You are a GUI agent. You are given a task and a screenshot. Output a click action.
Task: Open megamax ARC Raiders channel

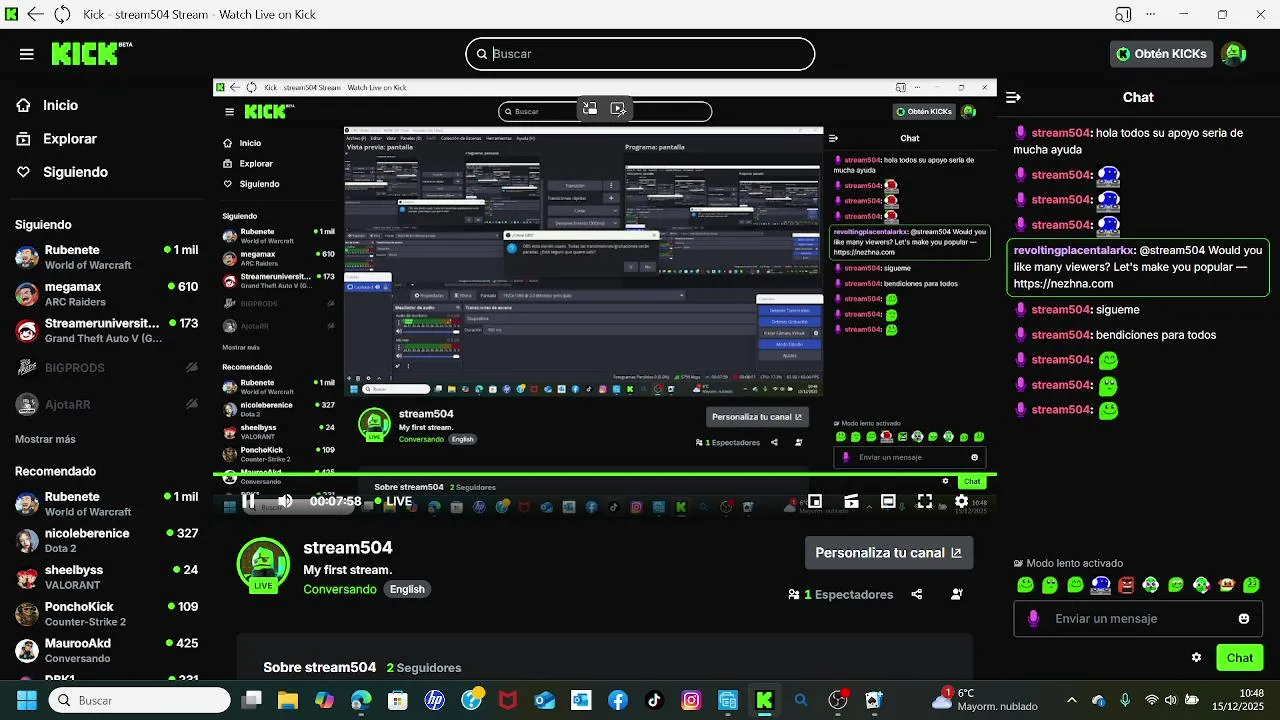pyautogui.click(x=106, y=294)
